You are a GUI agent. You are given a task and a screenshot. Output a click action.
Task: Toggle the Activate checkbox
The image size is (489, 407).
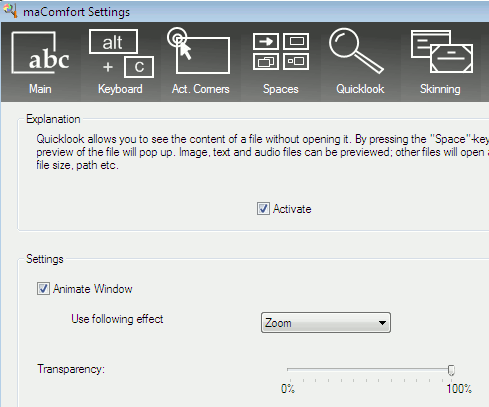(x=263, y=209)
